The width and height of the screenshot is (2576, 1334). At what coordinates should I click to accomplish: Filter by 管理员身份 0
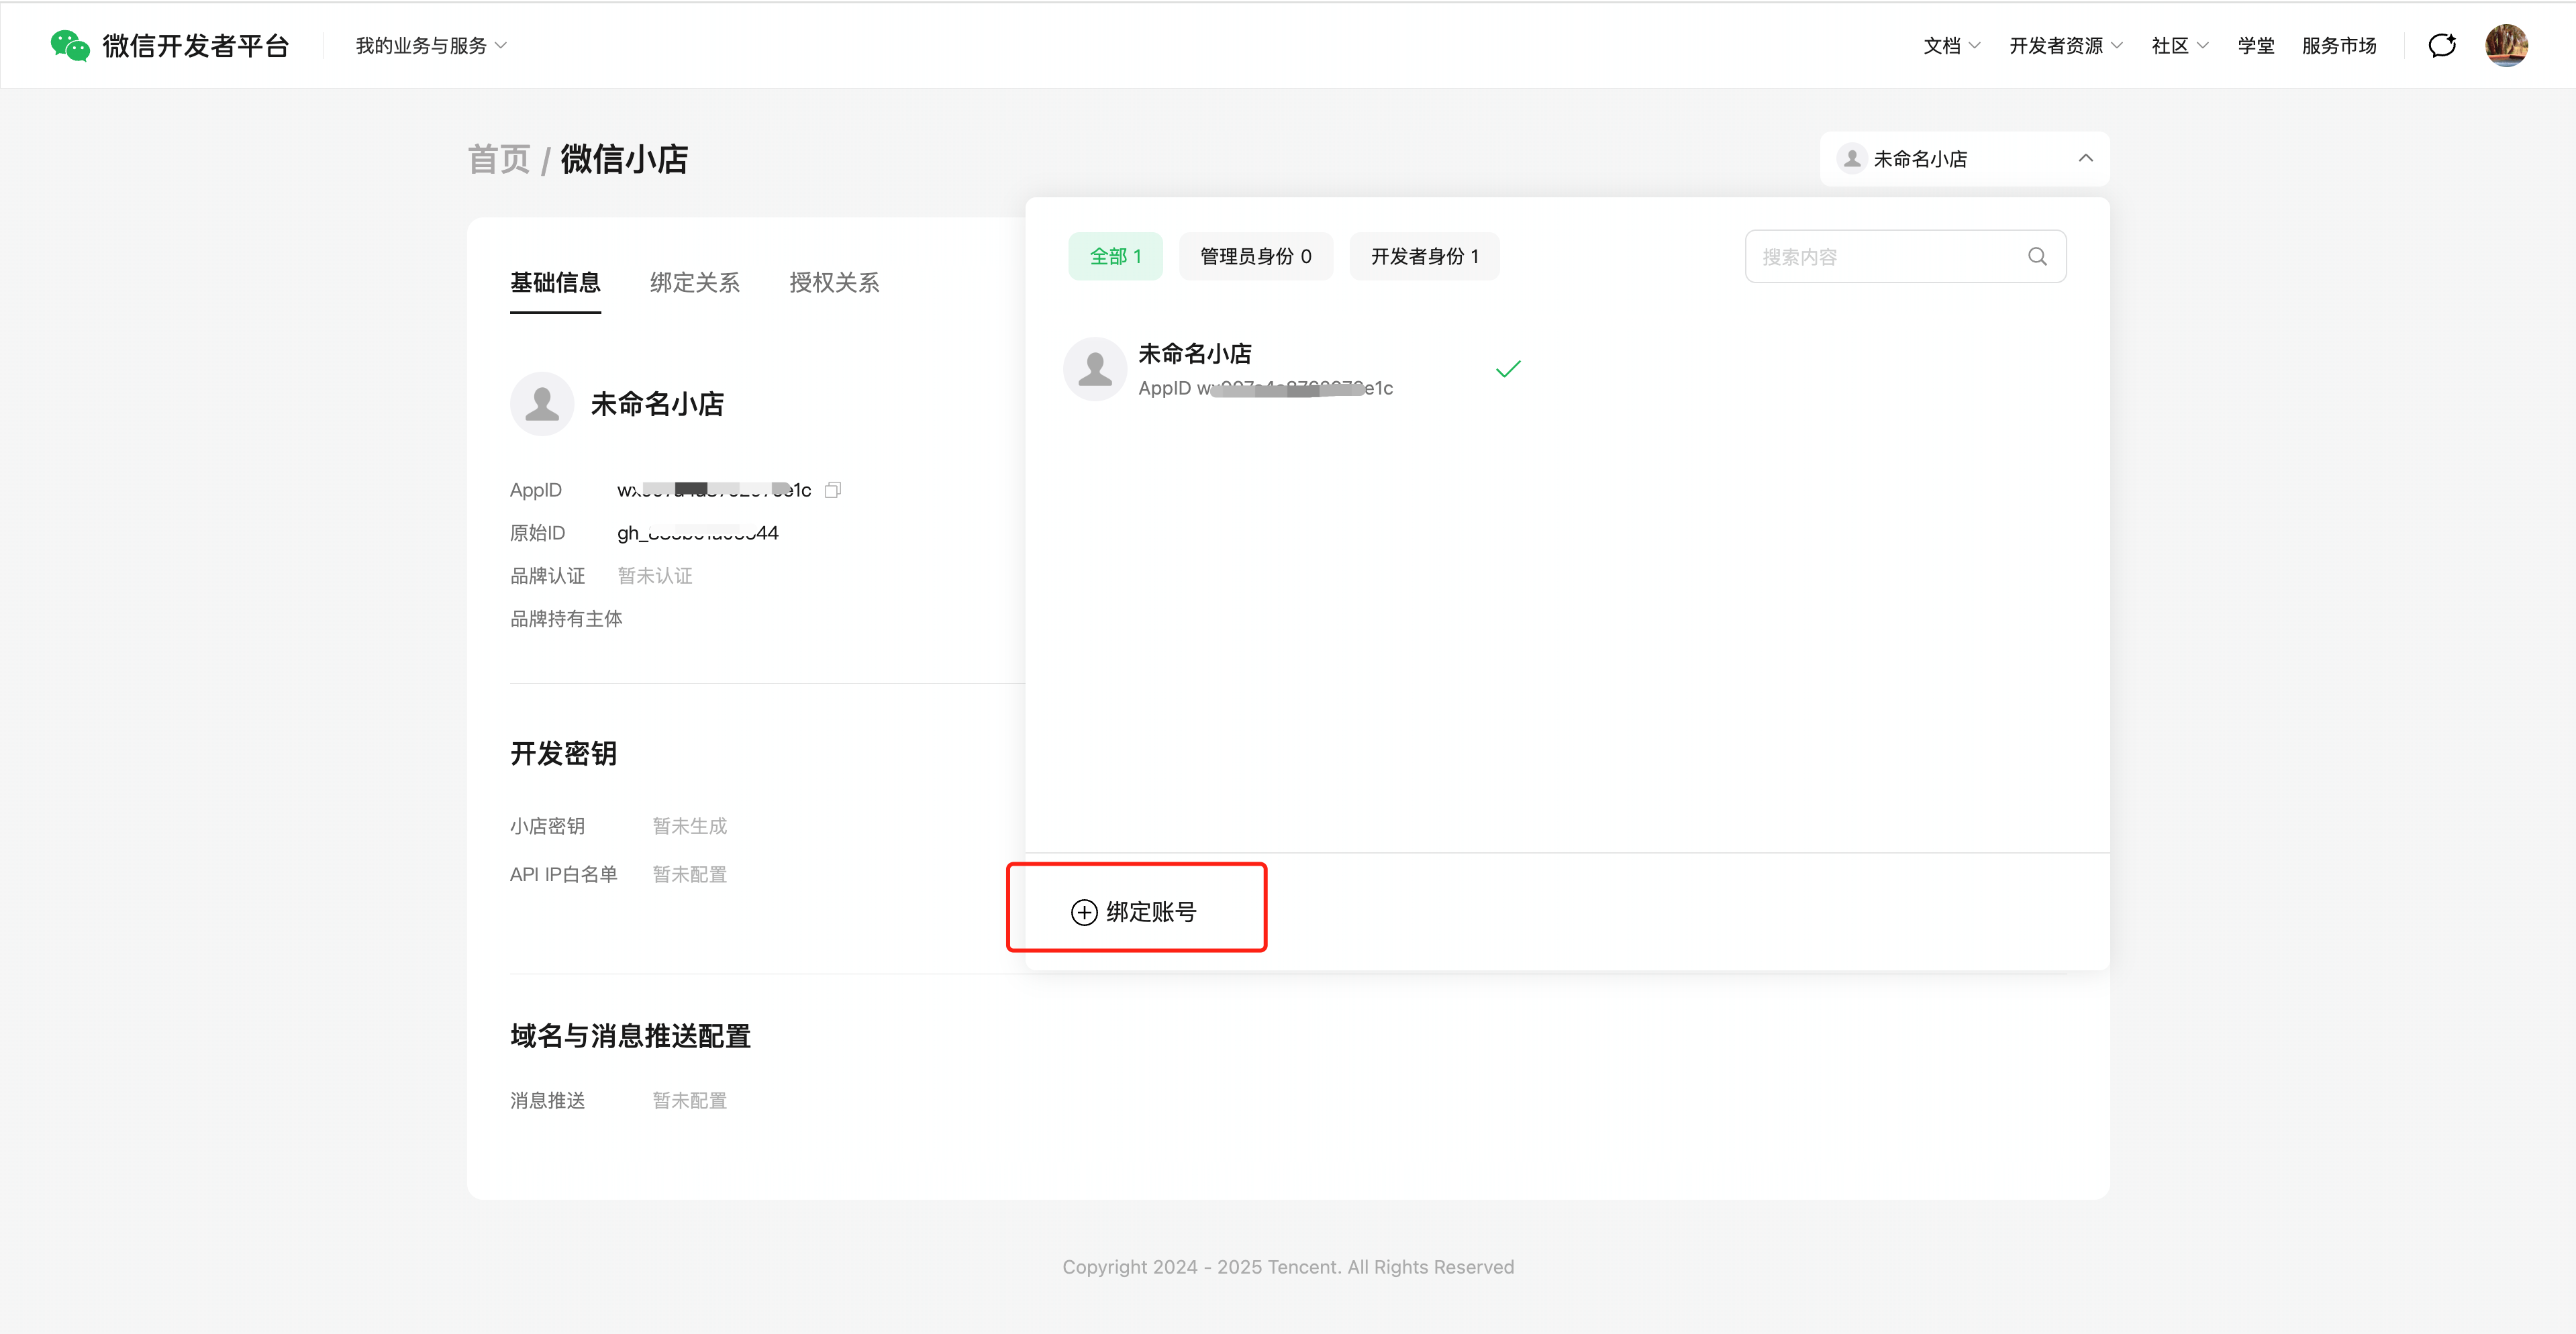click(1255, 257)
